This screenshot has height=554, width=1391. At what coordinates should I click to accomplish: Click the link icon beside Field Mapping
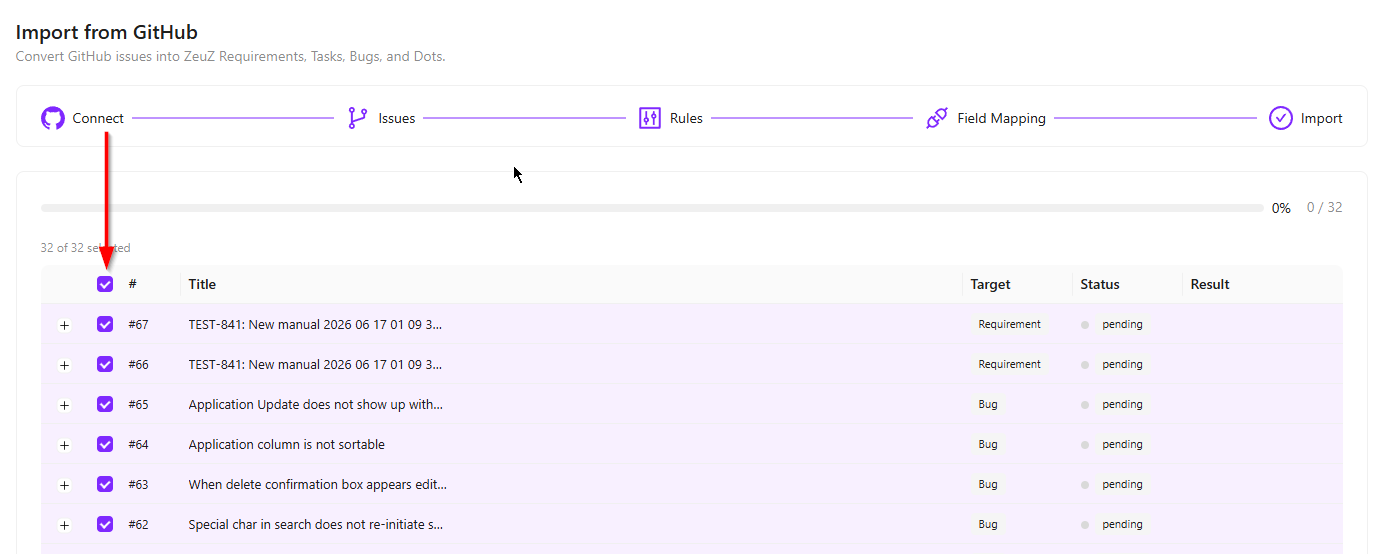pos(936,118)
